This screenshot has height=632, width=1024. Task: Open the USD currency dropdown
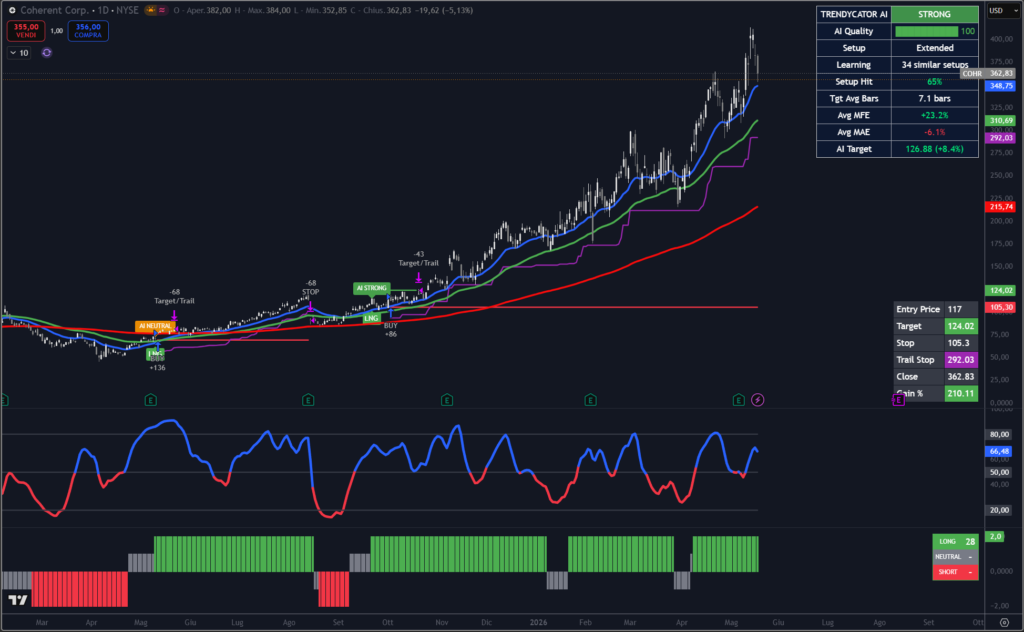pyautogui.click(x=1003, y=10)
